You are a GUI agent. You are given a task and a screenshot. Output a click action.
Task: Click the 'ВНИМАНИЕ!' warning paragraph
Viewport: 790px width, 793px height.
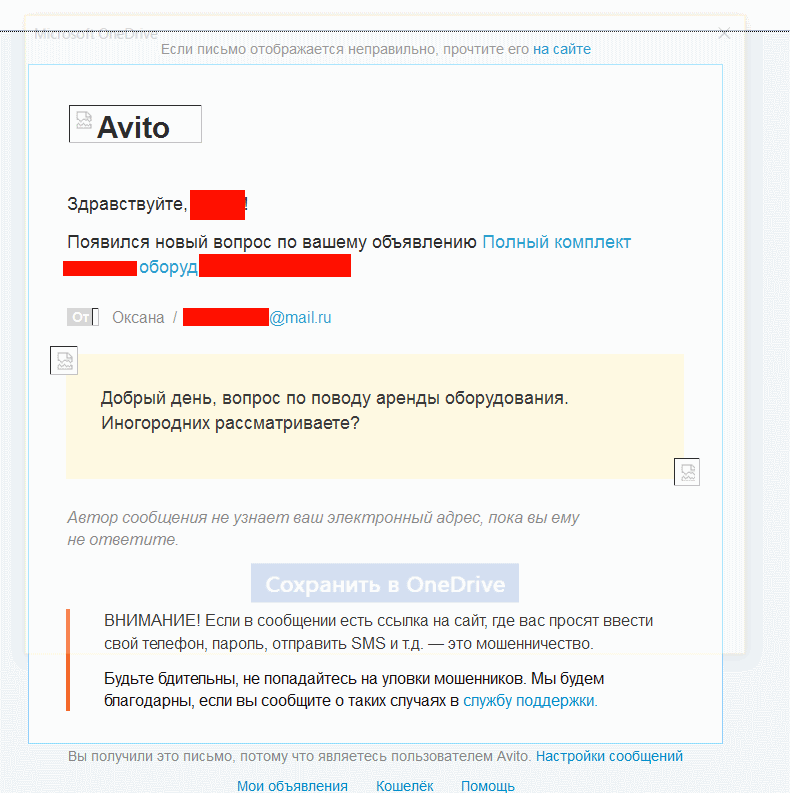point(378,632)
